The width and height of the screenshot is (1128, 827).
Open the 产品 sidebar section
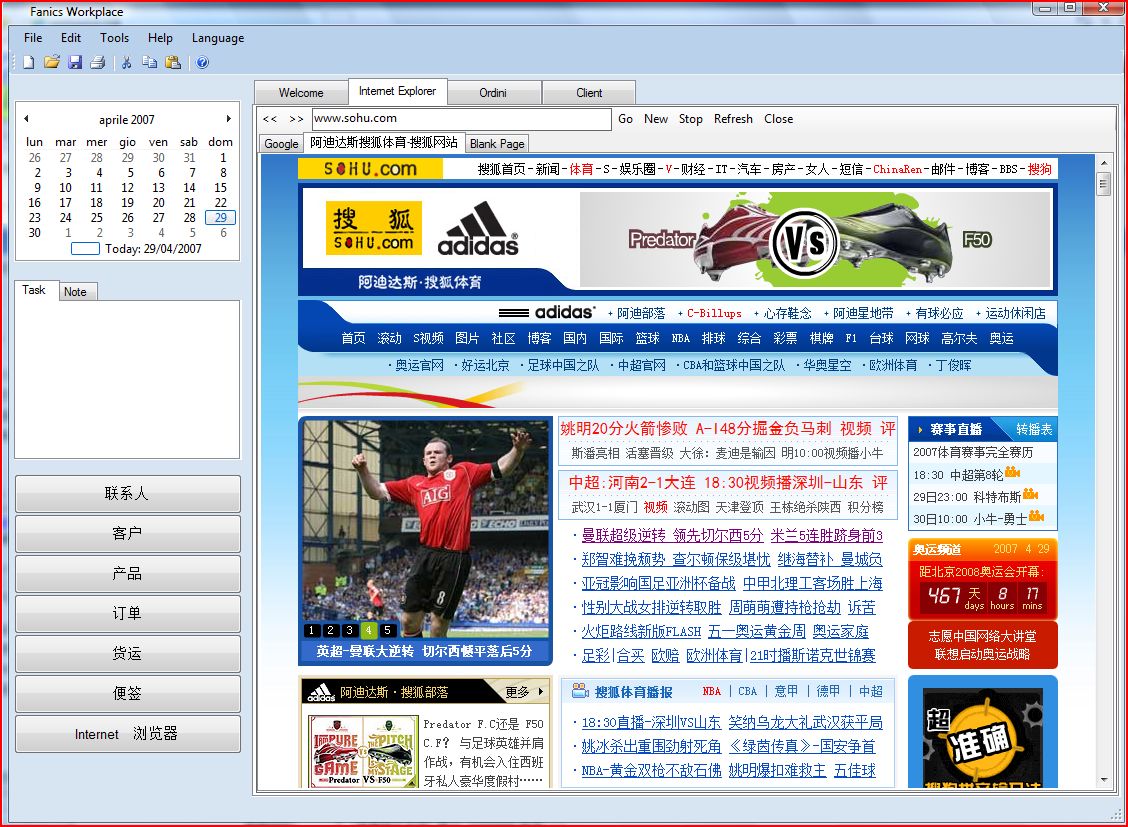[127, 573]
